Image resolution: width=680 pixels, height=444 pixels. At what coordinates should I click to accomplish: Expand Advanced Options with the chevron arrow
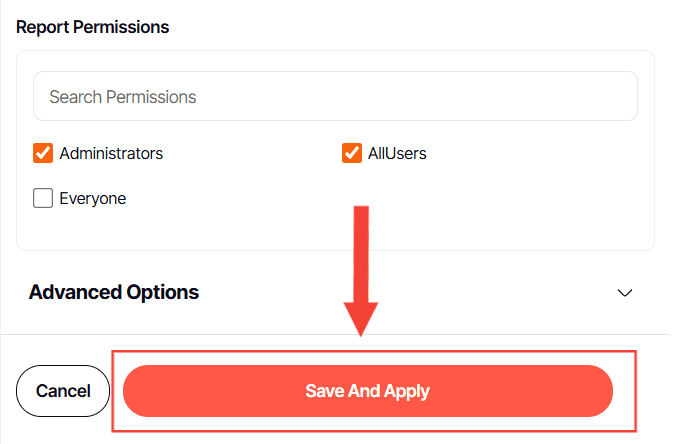625,293
